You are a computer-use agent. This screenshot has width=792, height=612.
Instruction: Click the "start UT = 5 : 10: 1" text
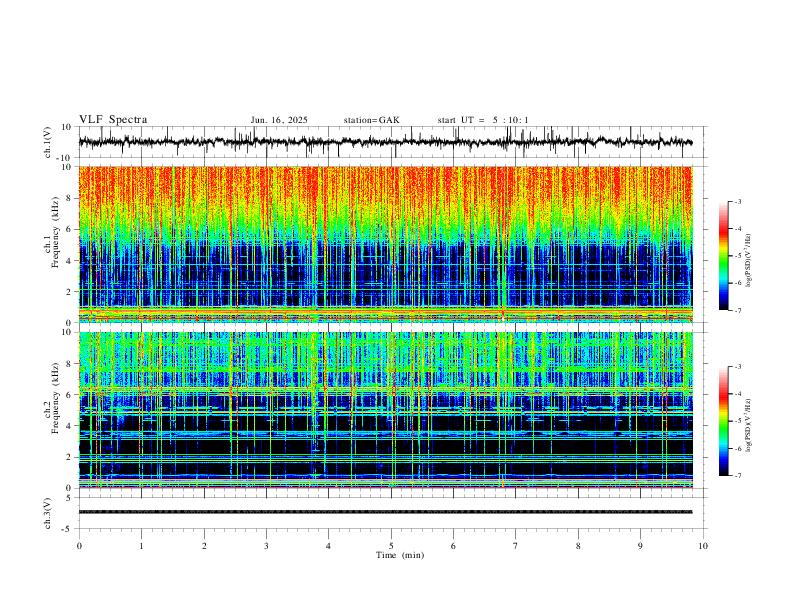483,120
